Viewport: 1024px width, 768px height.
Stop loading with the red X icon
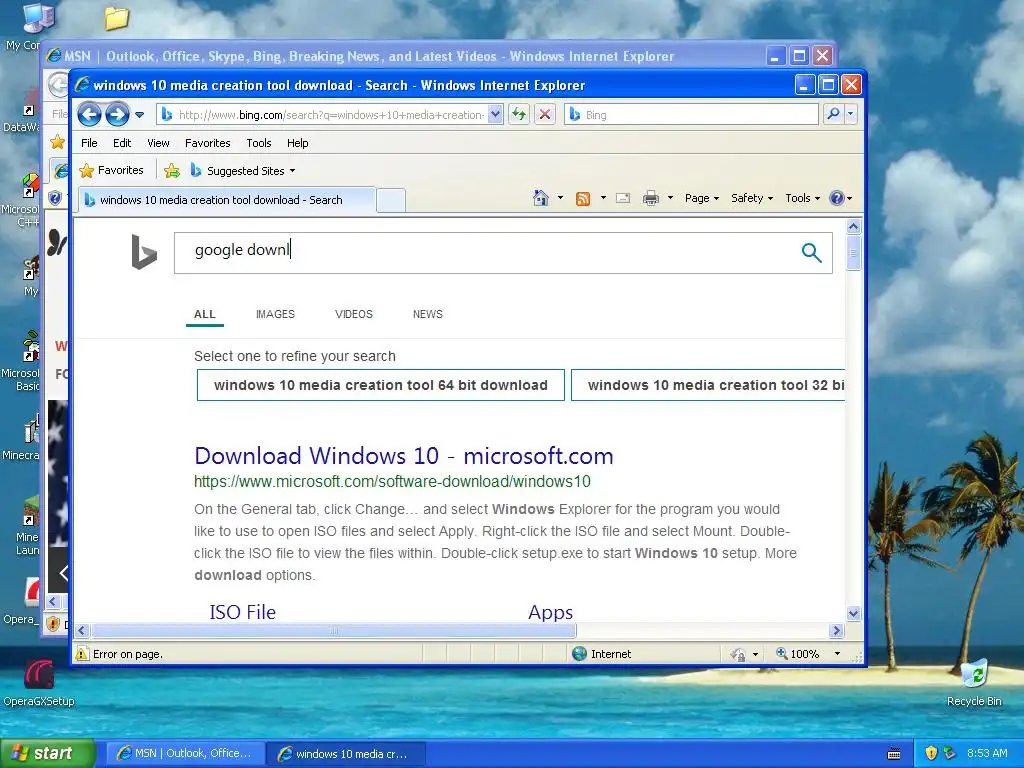545,115
